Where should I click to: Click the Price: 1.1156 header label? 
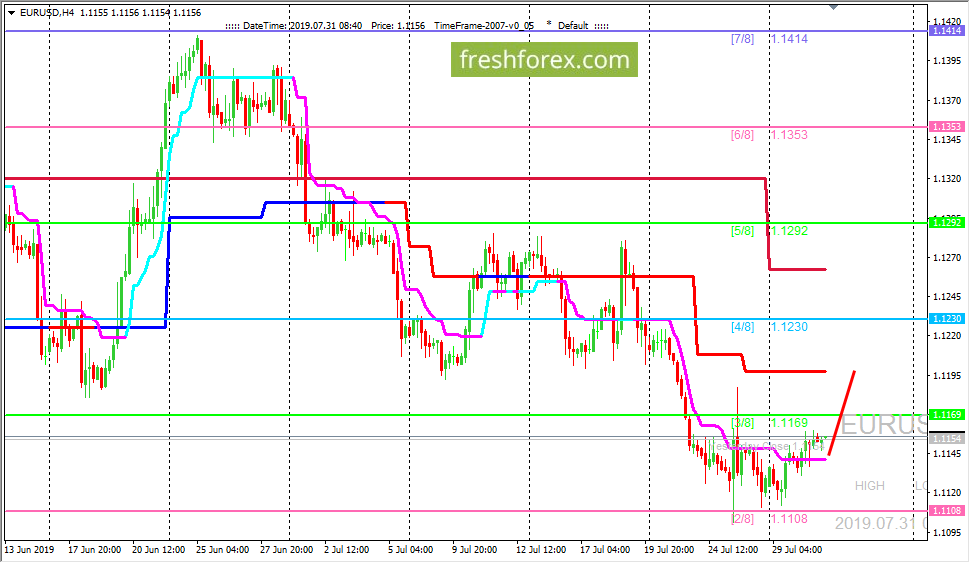tap(398, 25)
